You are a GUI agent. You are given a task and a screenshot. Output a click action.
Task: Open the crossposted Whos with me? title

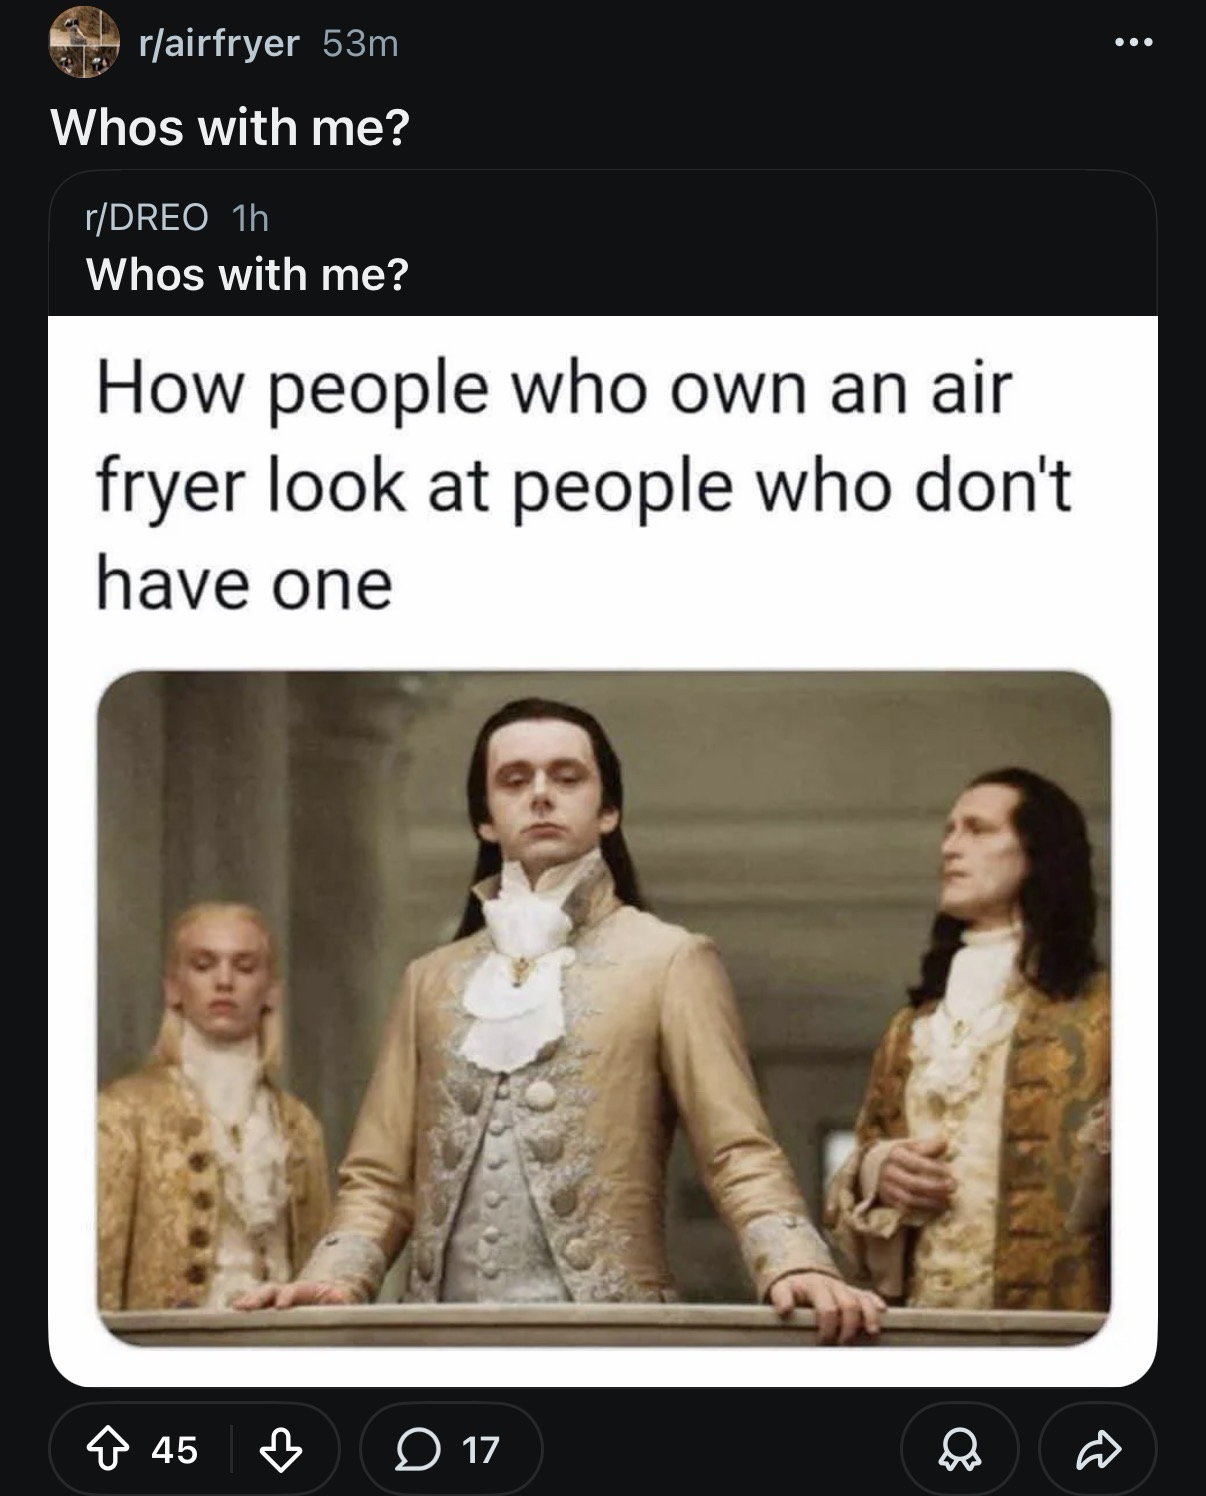(x=248, y=274)
